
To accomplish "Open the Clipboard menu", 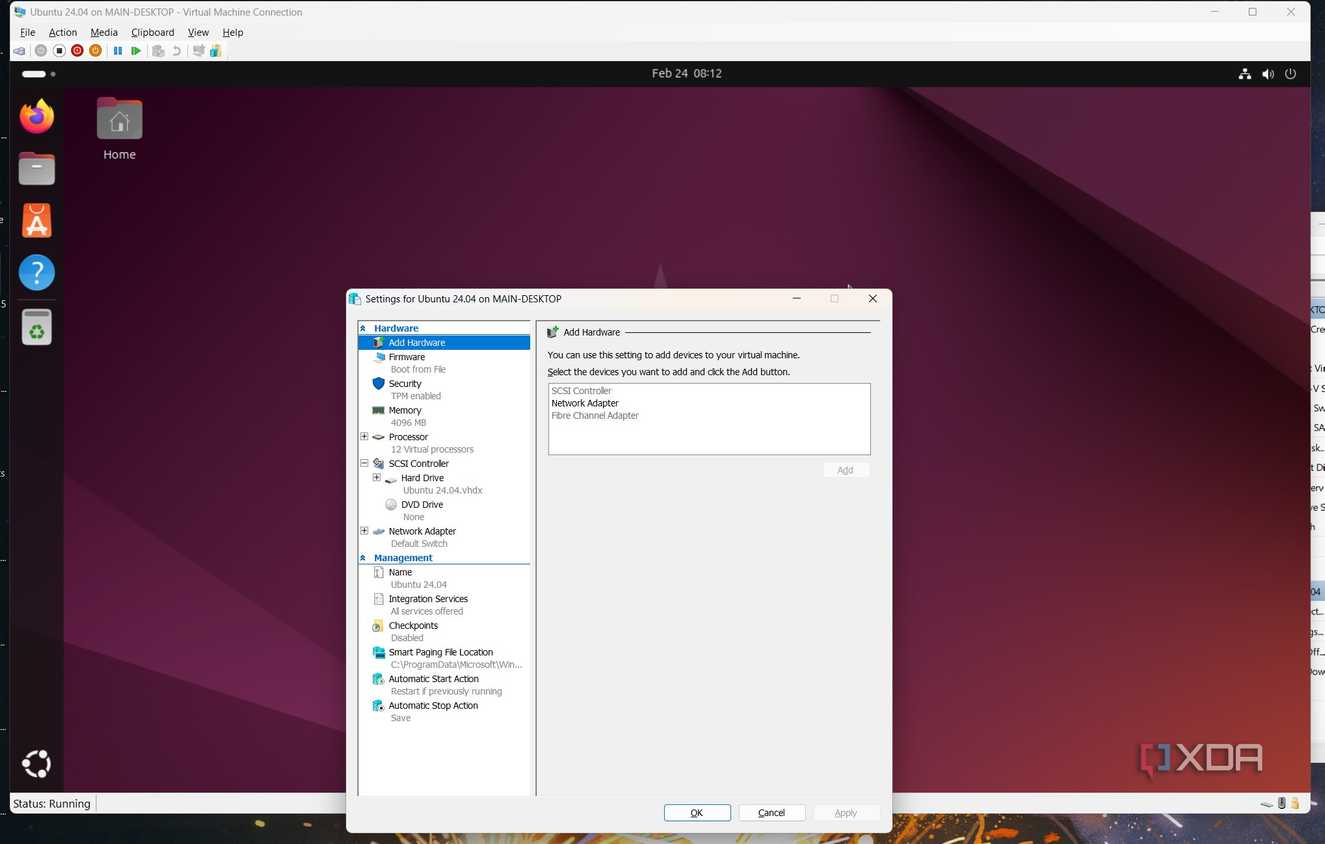I will pyautogui.click(x=153, y=32).
